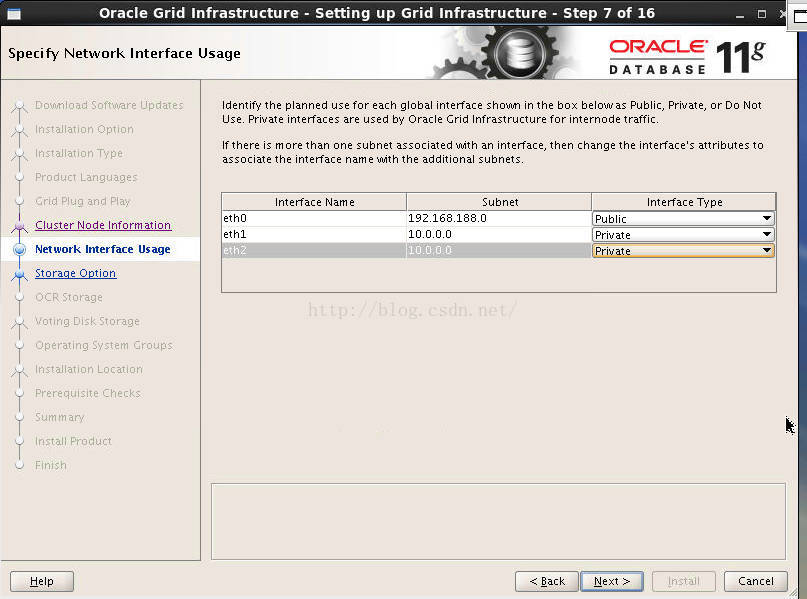Viewport: 807px width, 599px height.
Task: Click the Installation Type step
Action: point(79,153)
